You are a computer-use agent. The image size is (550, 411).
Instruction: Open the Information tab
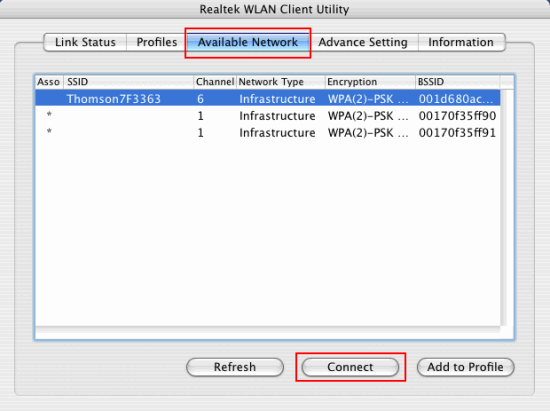[x=461, y=42]
